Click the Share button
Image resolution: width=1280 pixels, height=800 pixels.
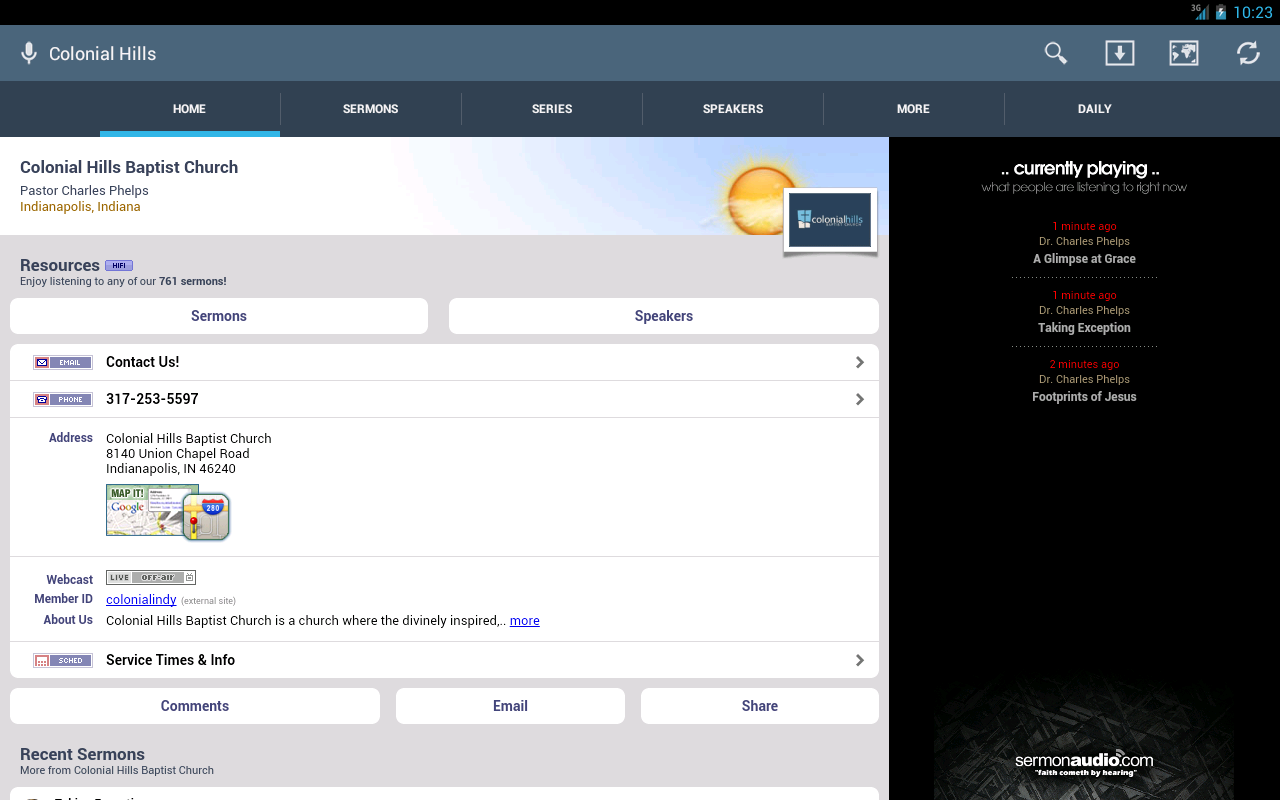[760, 706]
